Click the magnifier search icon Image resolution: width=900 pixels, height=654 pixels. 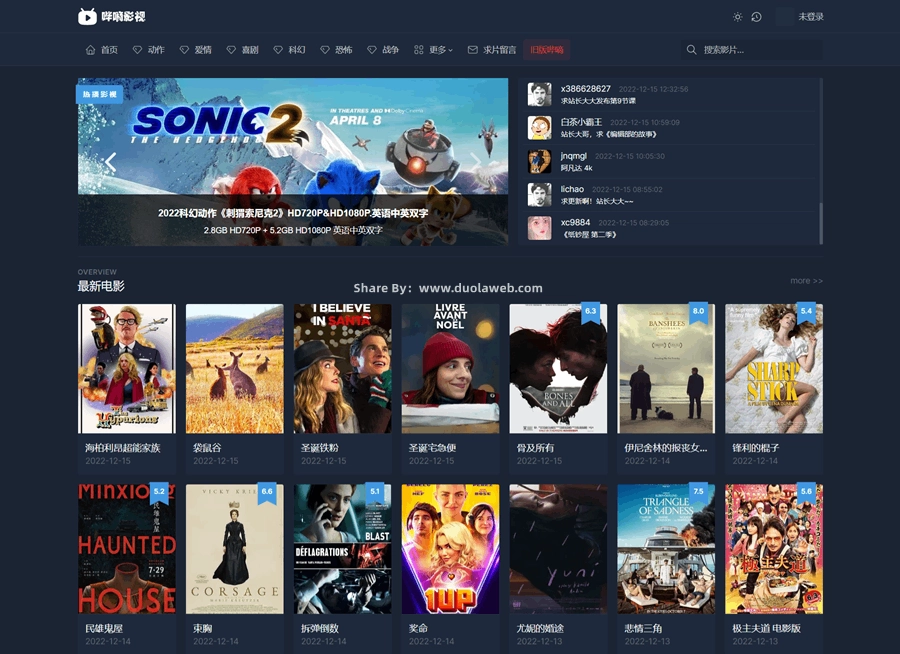click(x=692, y=50)
